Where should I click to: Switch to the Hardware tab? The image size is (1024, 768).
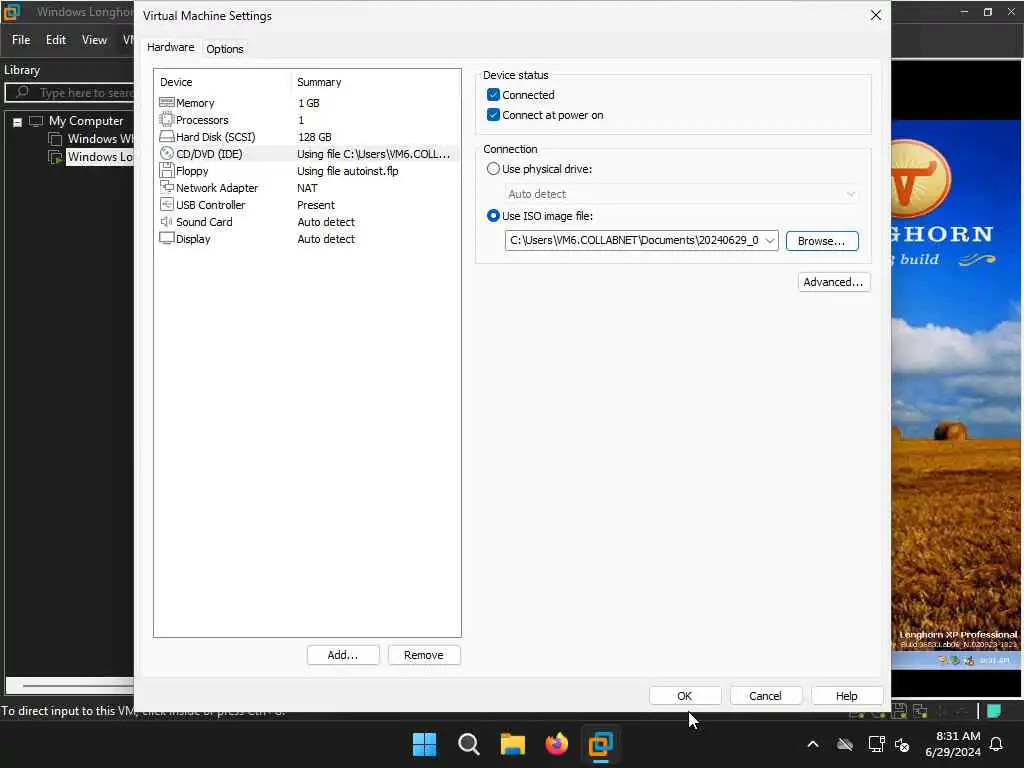tap(170, 47)
